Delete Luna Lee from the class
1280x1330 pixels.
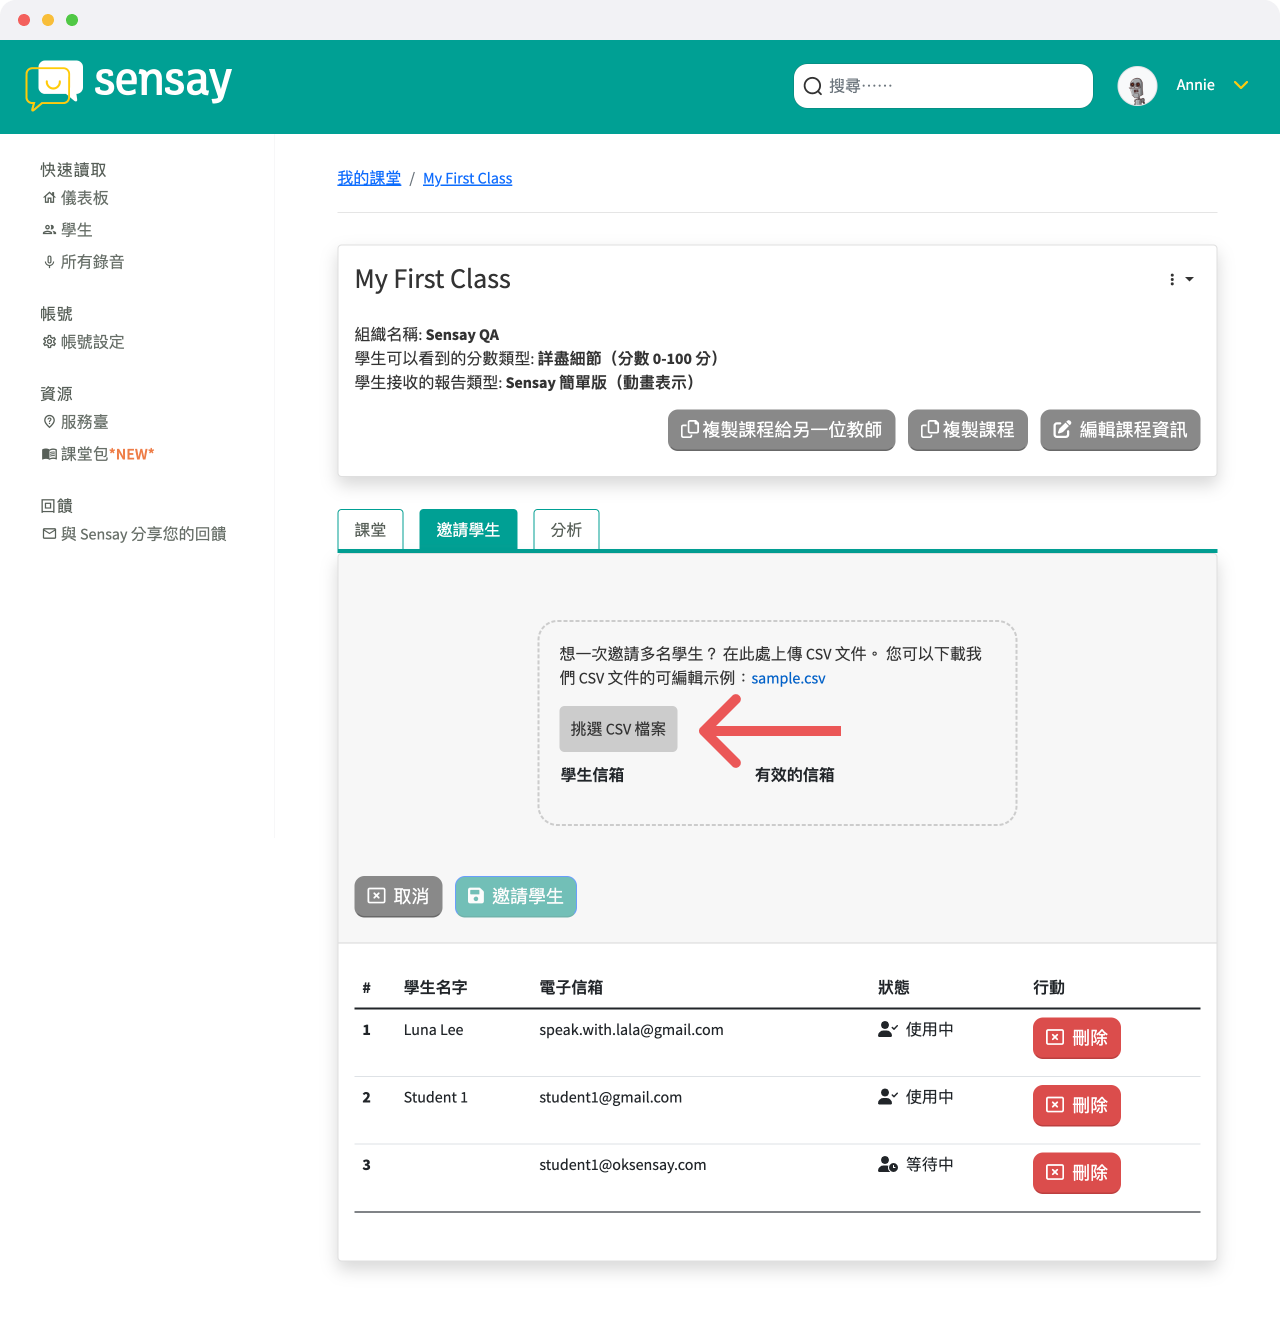point(1076,1038)
